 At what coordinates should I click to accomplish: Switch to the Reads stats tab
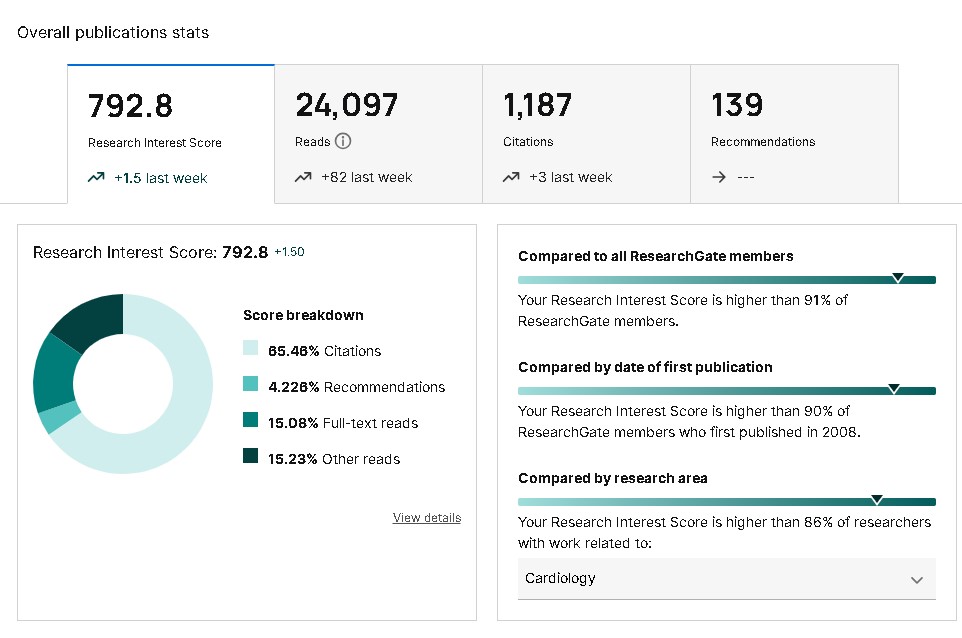click(x=378, y=134)
